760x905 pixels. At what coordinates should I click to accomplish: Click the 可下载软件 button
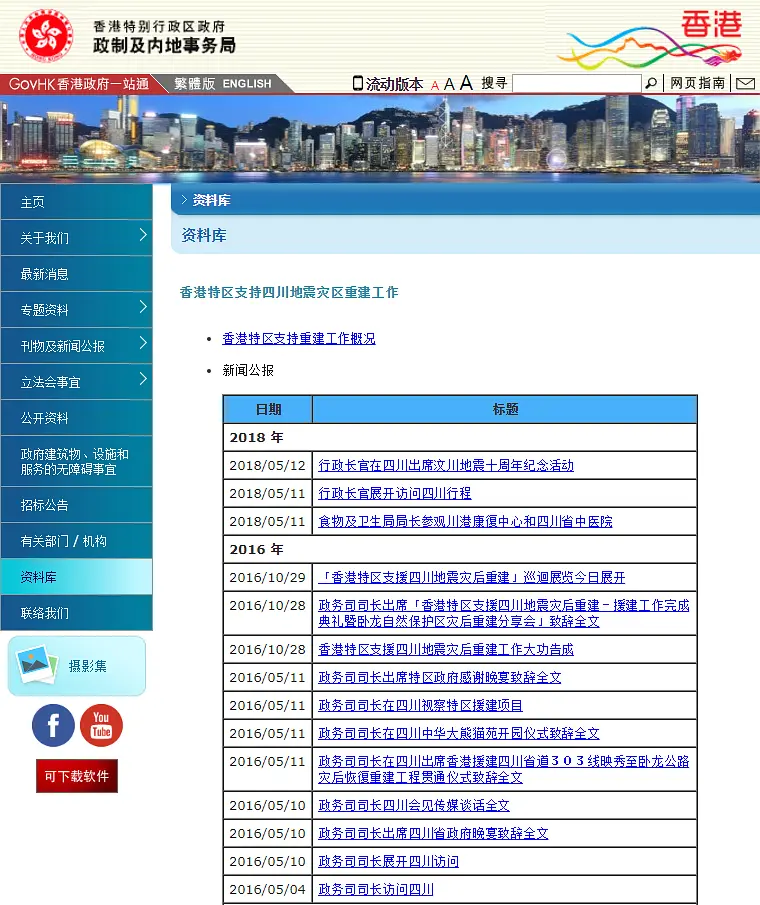coord(77,776)
